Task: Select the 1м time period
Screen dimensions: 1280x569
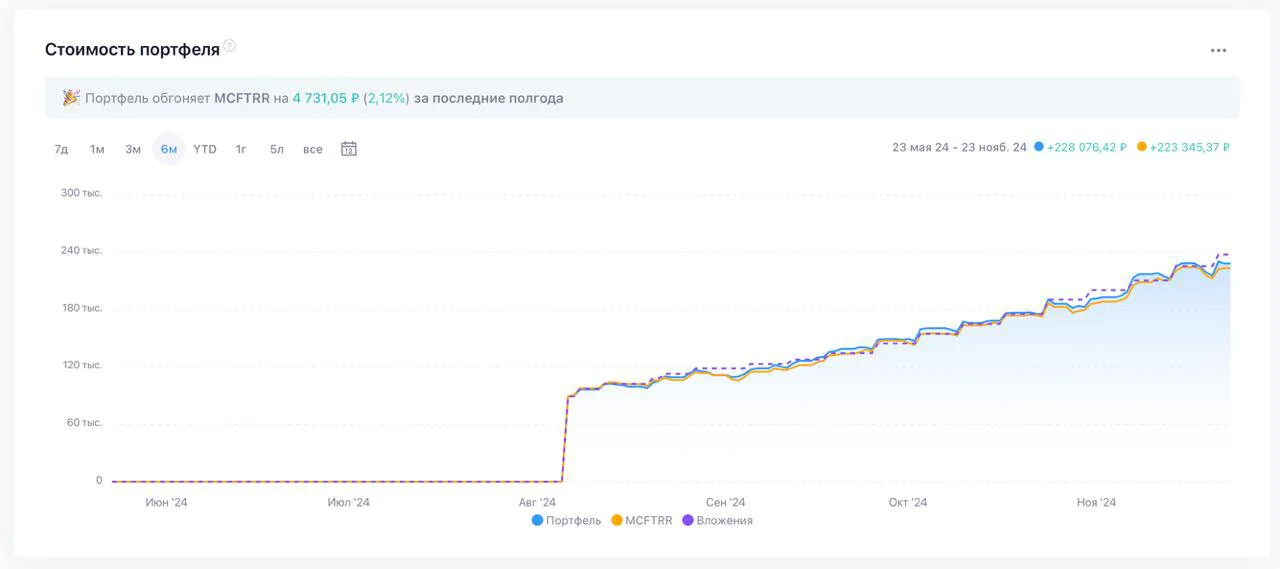Action: click(x=97, y=149)
